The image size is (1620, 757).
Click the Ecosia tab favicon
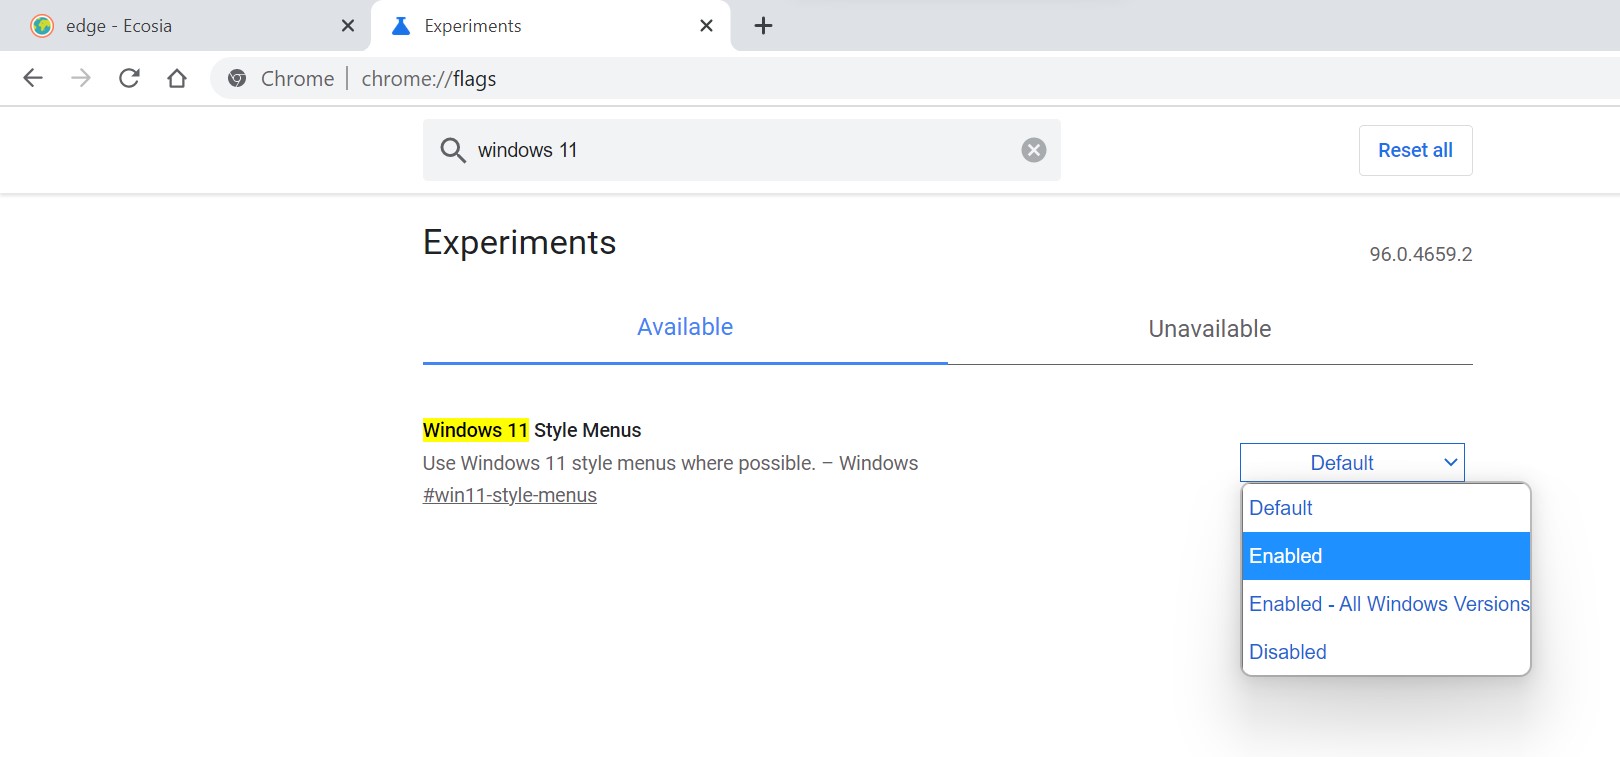(x=42, y=26)
